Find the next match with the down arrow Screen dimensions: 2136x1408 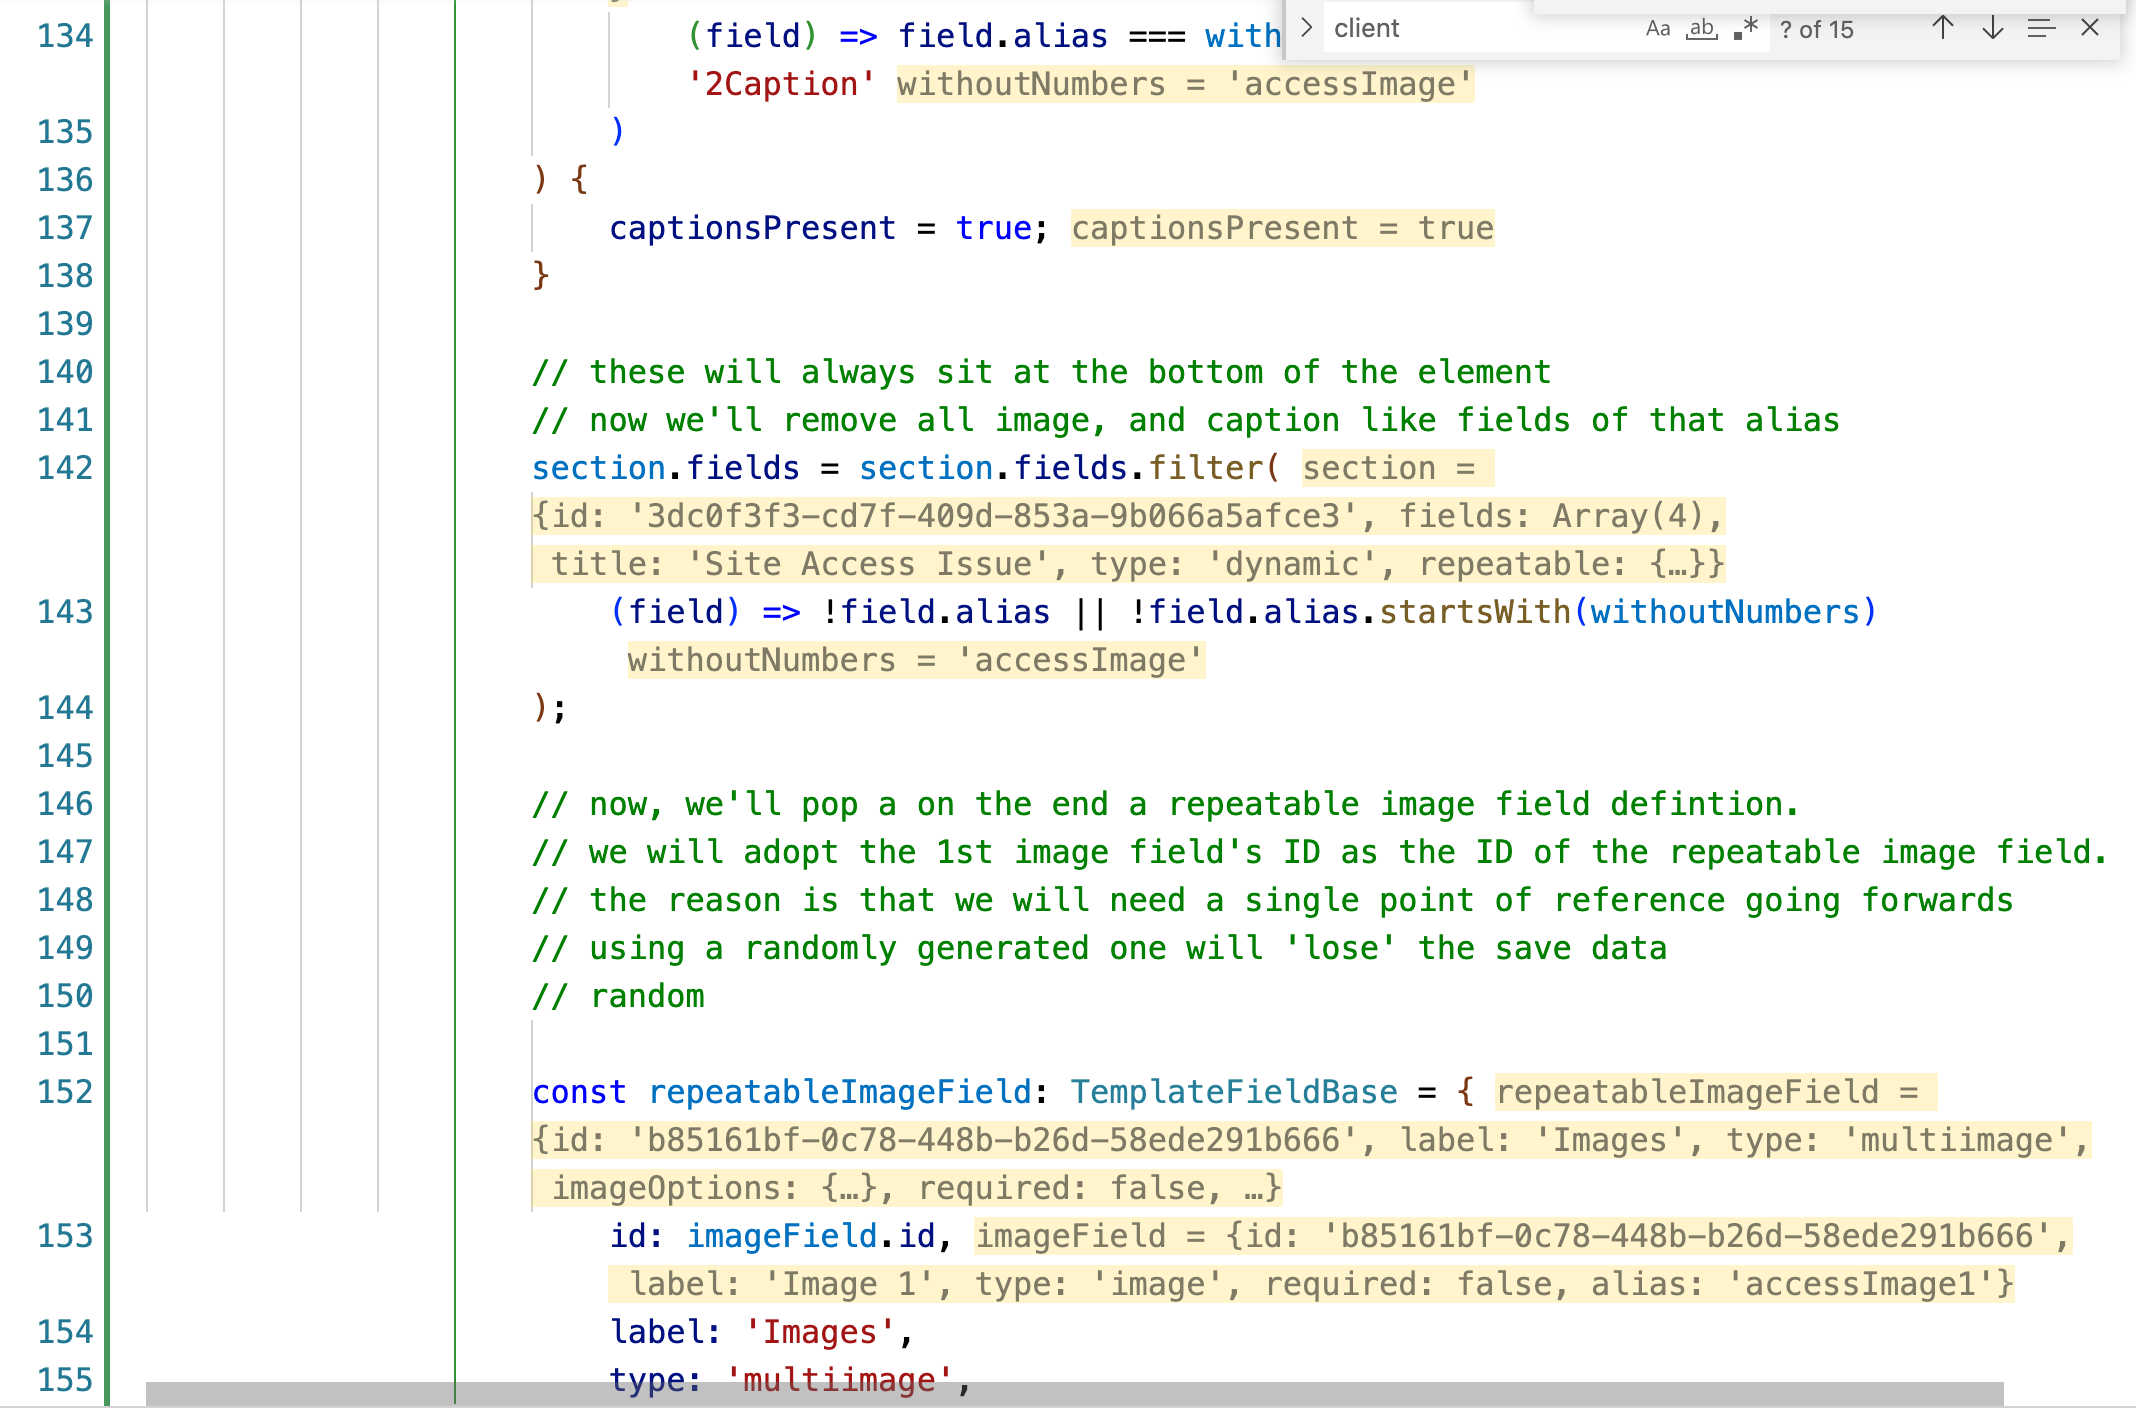tap(1991, 29)
